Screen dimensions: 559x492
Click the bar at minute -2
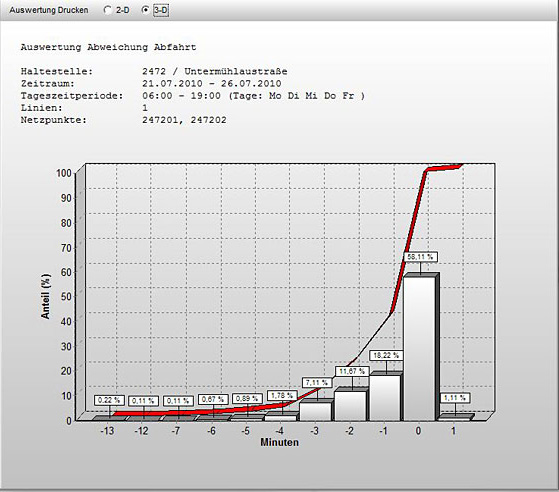tap(351, 405)
